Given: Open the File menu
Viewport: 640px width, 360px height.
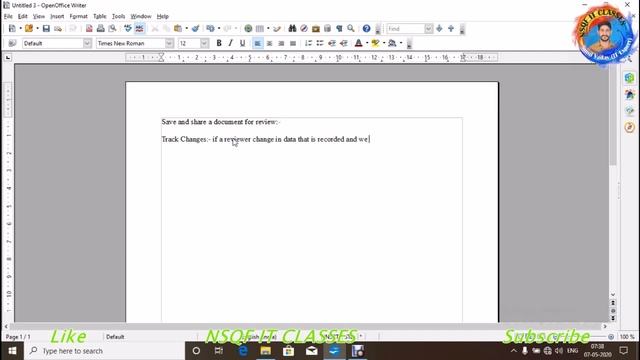Looking at the screenshot, I should coord(8,16).
